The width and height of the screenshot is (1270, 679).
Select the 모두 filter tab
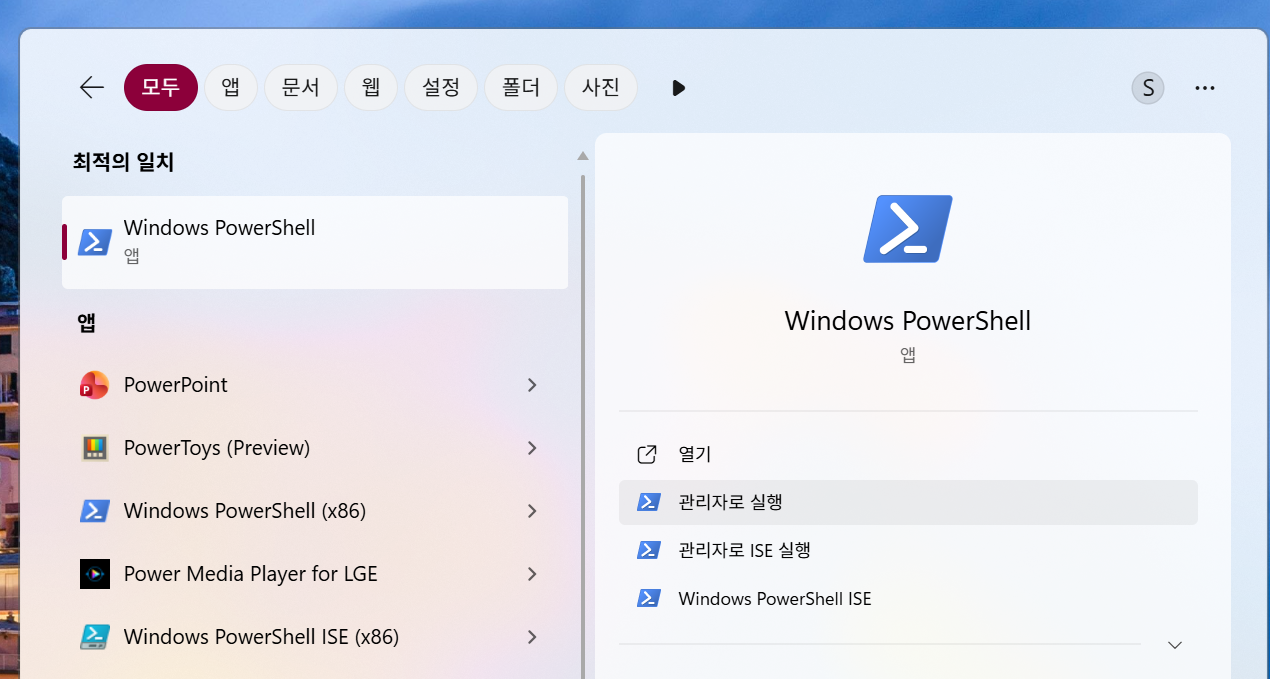[160, 88]
